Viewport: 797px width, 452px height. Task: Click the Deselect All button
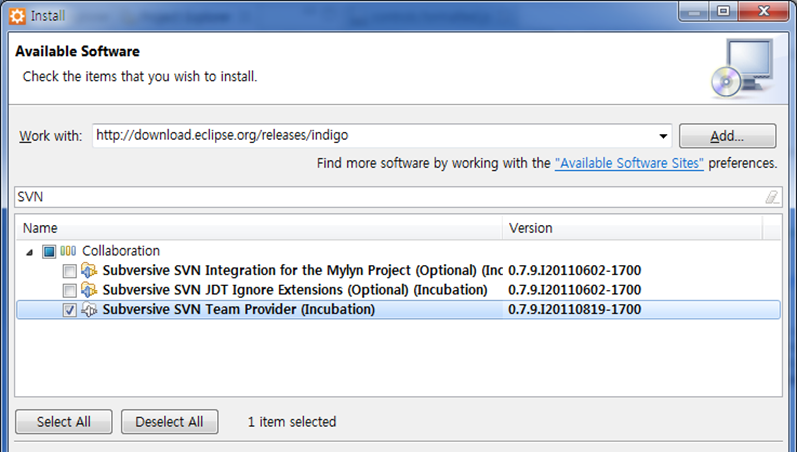[169, 421]
